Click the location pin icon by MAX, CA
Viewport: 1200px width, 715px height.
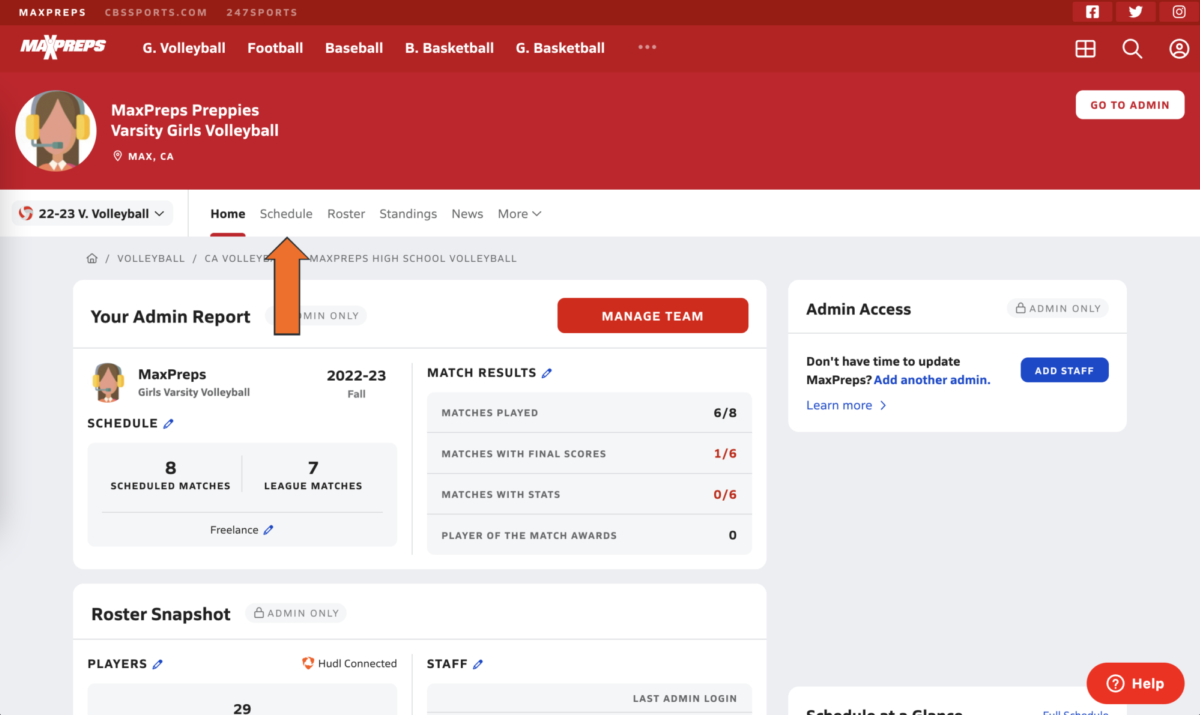pyautogui.click(x=117, y=156)
